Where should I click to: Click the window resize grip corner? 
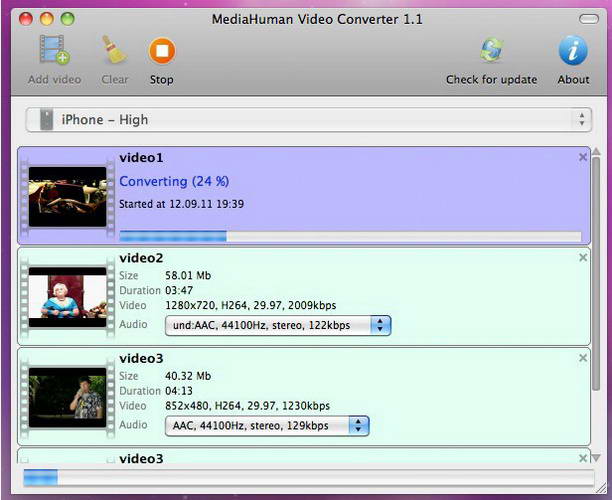601,488
